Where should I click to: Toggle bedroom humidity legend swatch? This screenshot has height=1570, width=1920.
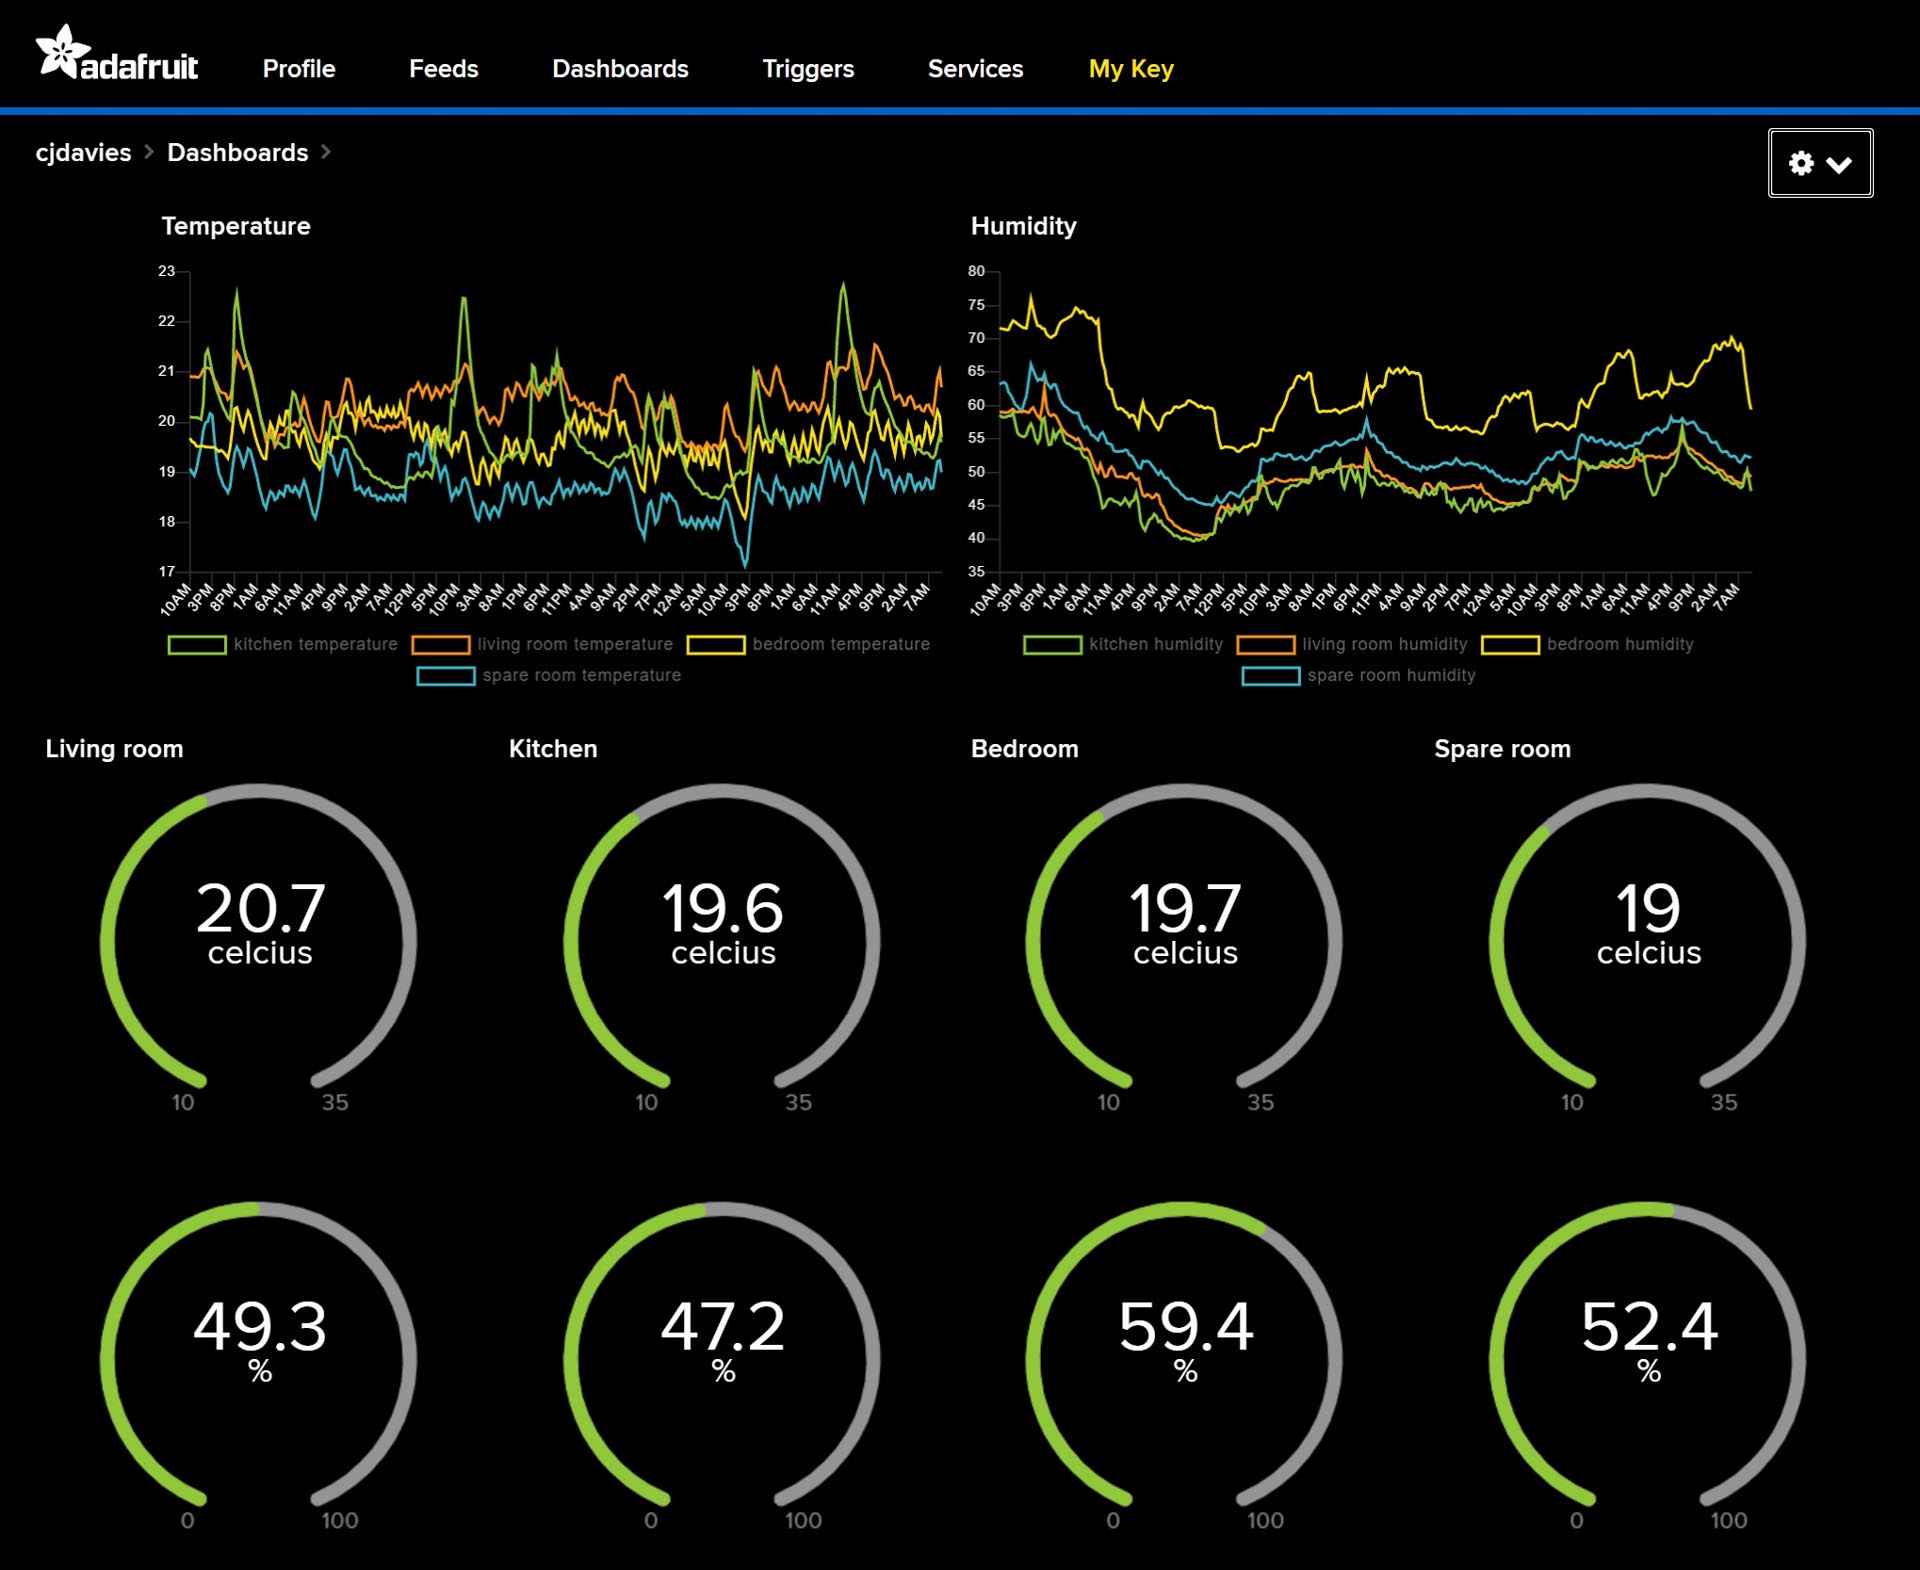(1510, 645)
